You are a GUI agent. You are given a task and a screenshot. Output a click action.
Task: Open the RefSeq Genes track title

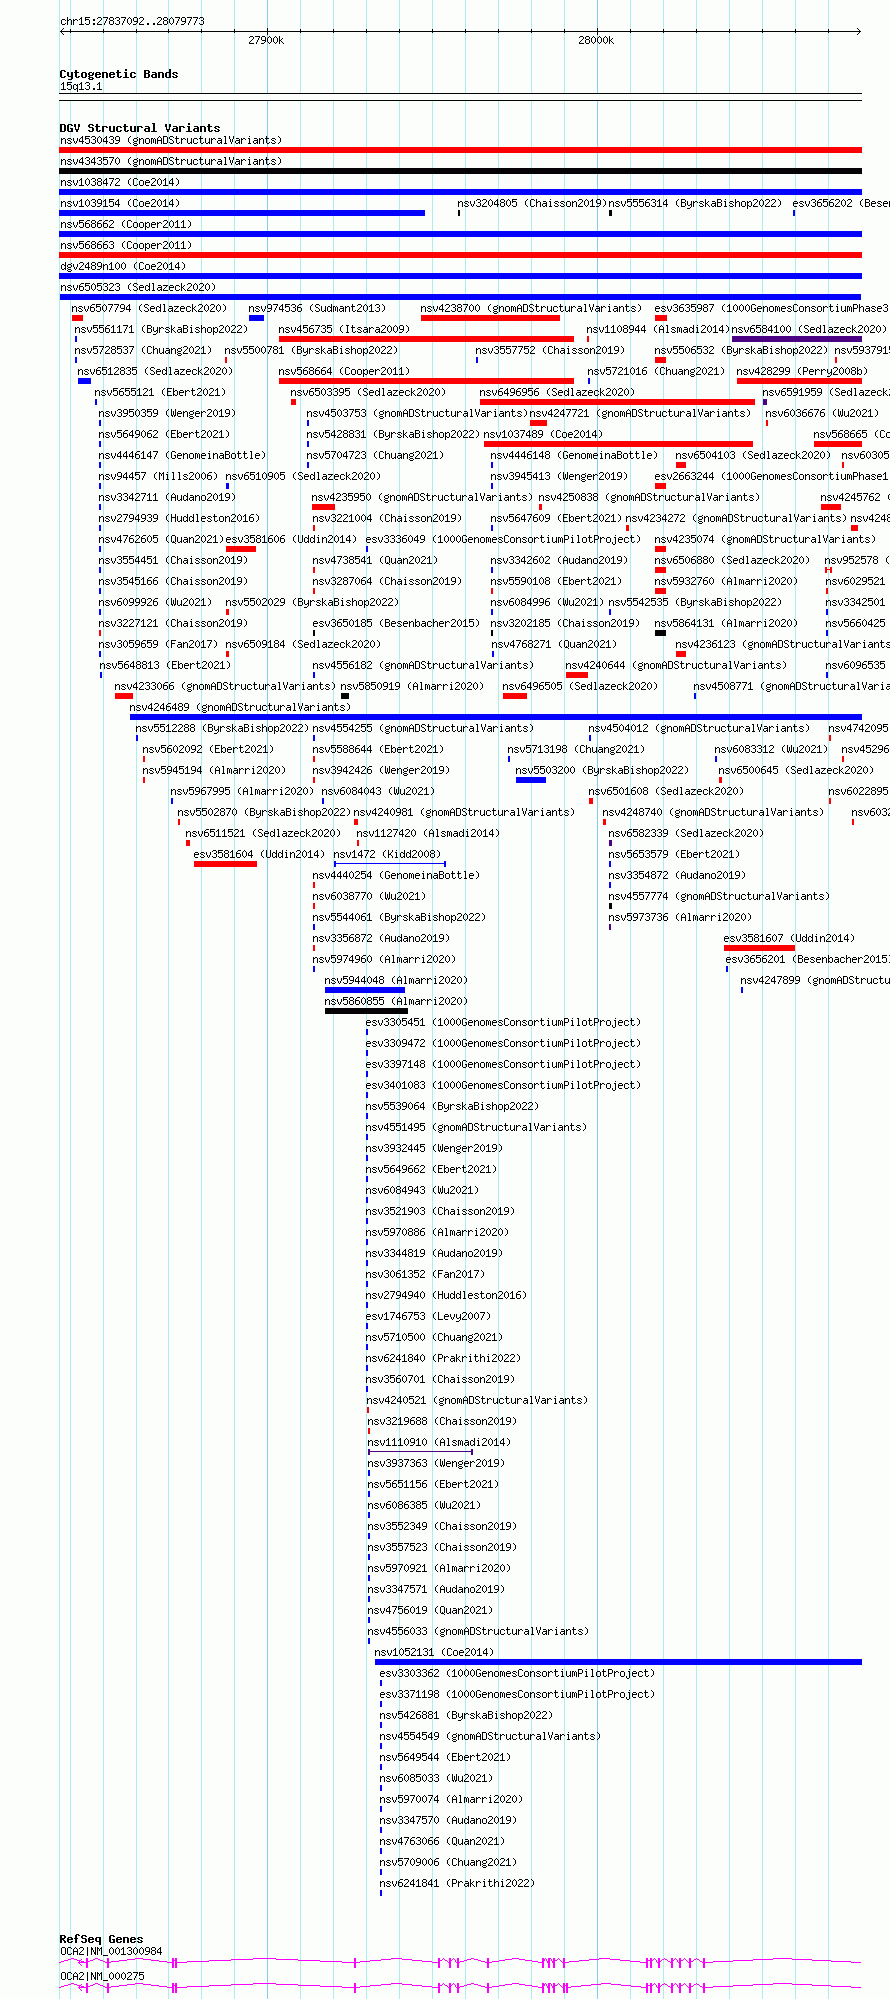[101, 1939]
